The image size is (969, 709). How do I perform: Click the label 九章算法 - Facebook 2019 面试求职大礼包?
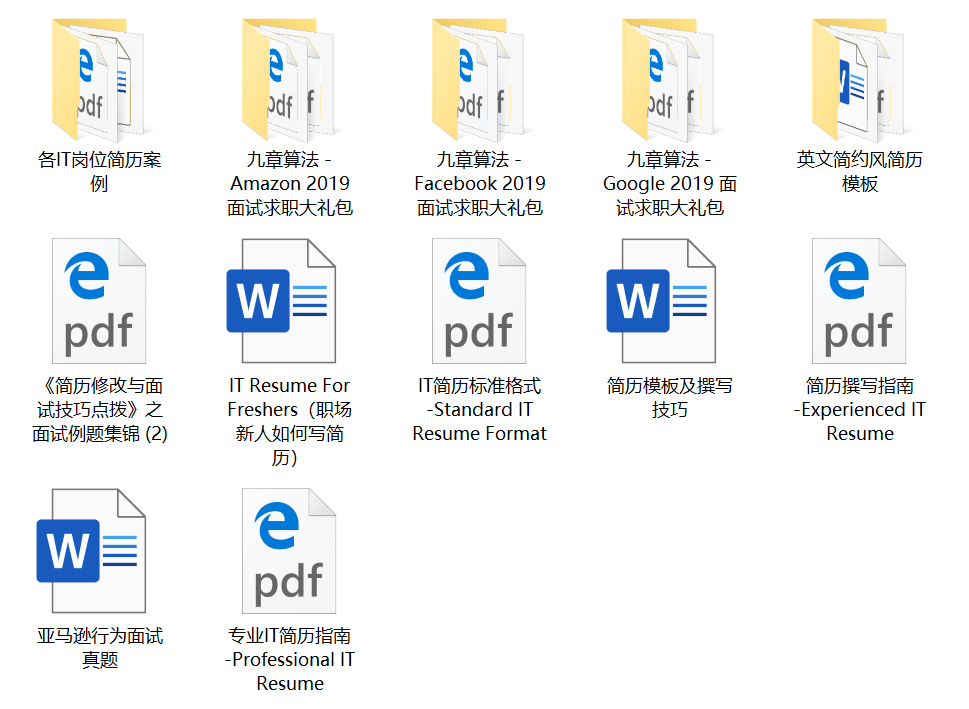point(480,184)
